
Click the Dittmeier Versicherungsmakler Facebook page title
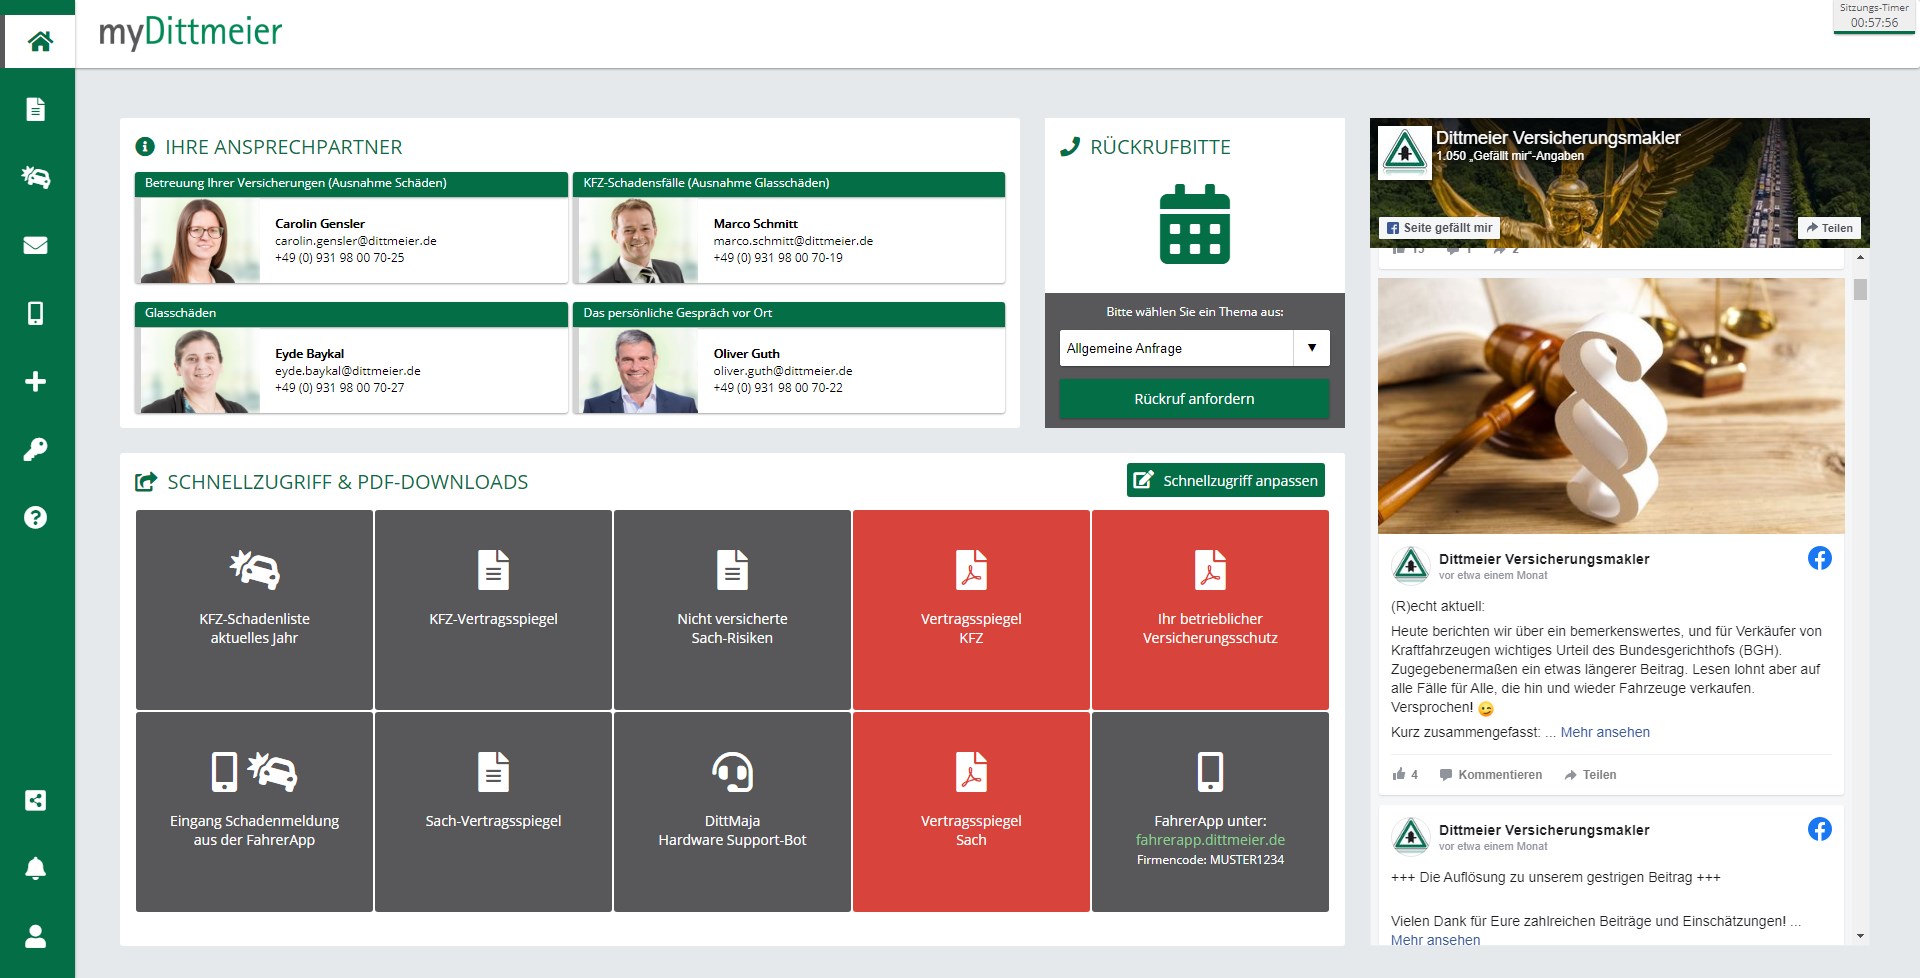click(1558, 138)
